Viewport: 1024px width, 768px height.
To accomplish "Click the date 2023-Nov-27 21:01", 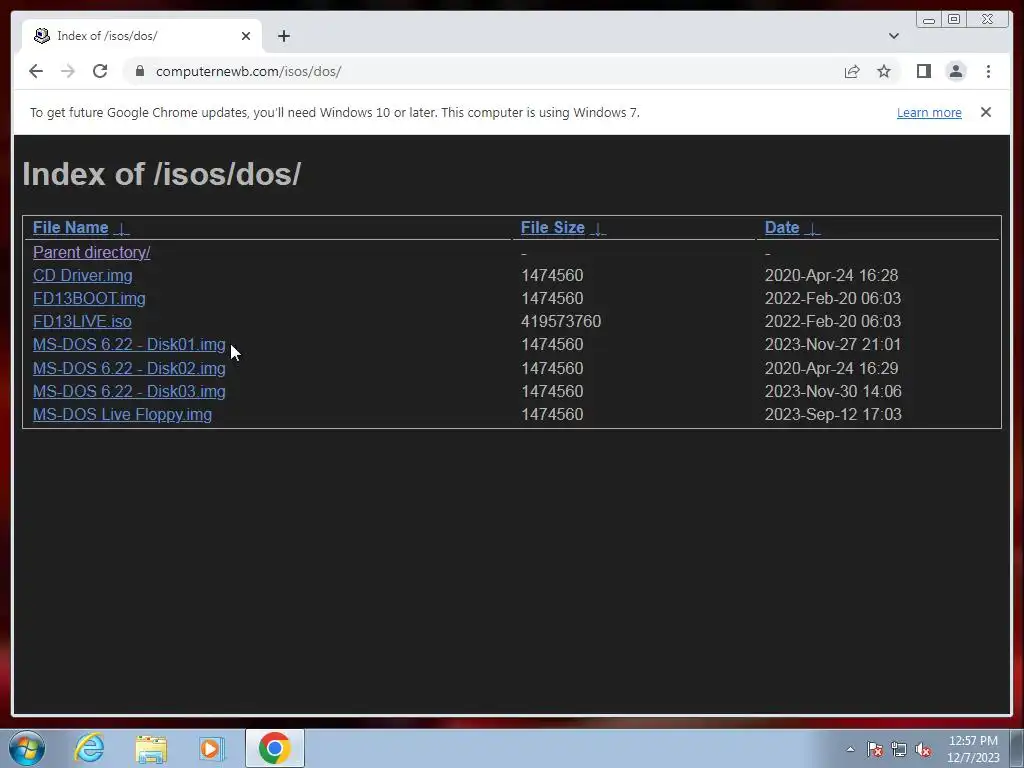I will coord(833,344).
